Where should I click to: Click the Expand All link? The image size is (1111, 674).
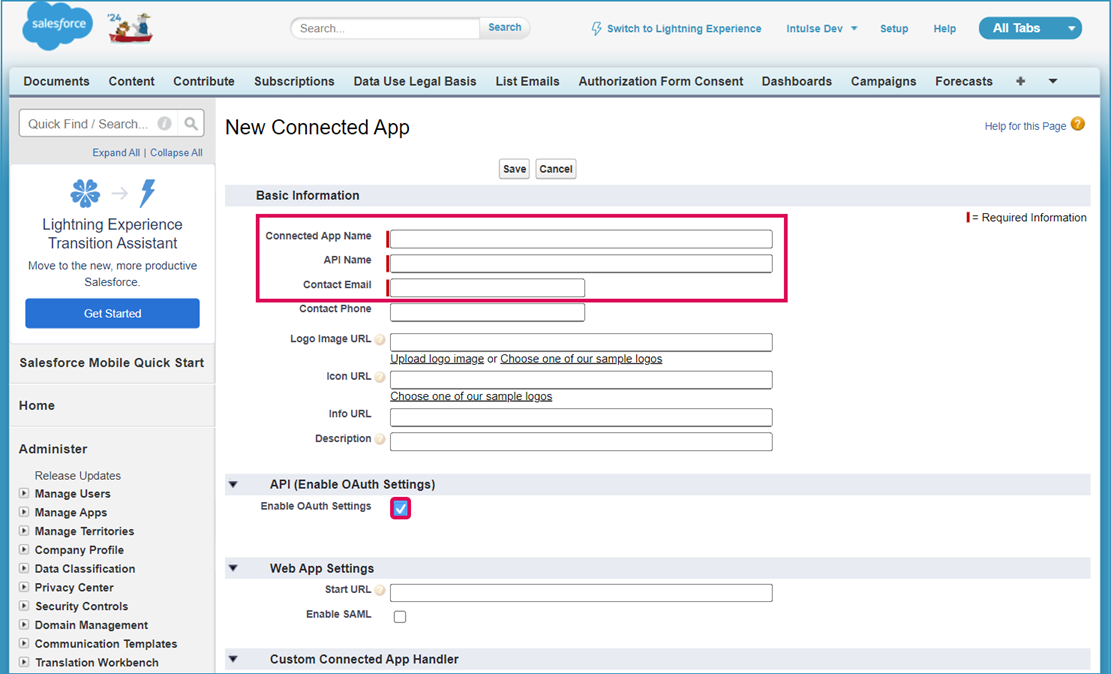click(x=115, y=152)
